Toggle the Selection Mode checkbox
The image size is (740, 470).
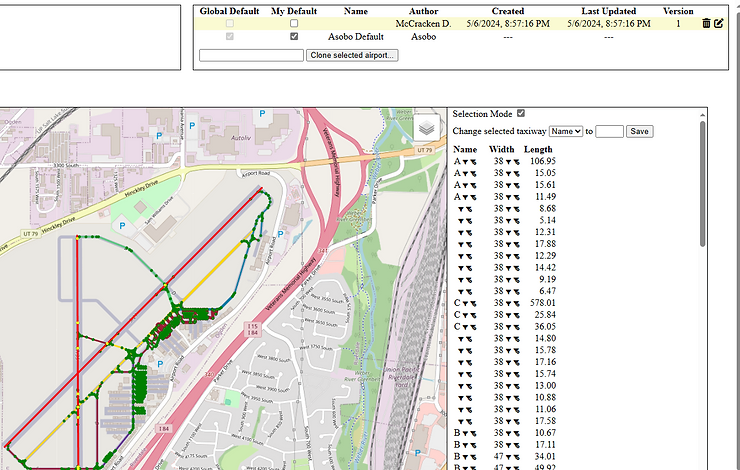tap(521, 113)
